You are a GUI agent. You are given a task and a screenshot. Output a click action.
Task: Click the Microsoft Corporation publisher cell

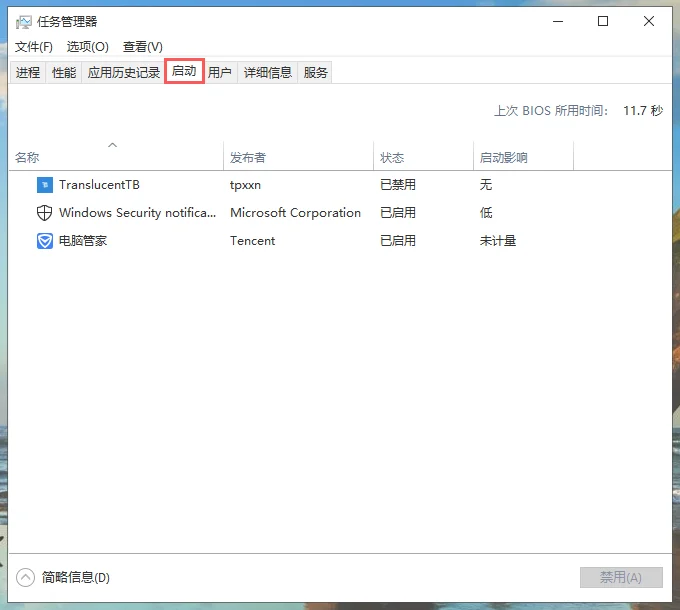pos(295,213)
